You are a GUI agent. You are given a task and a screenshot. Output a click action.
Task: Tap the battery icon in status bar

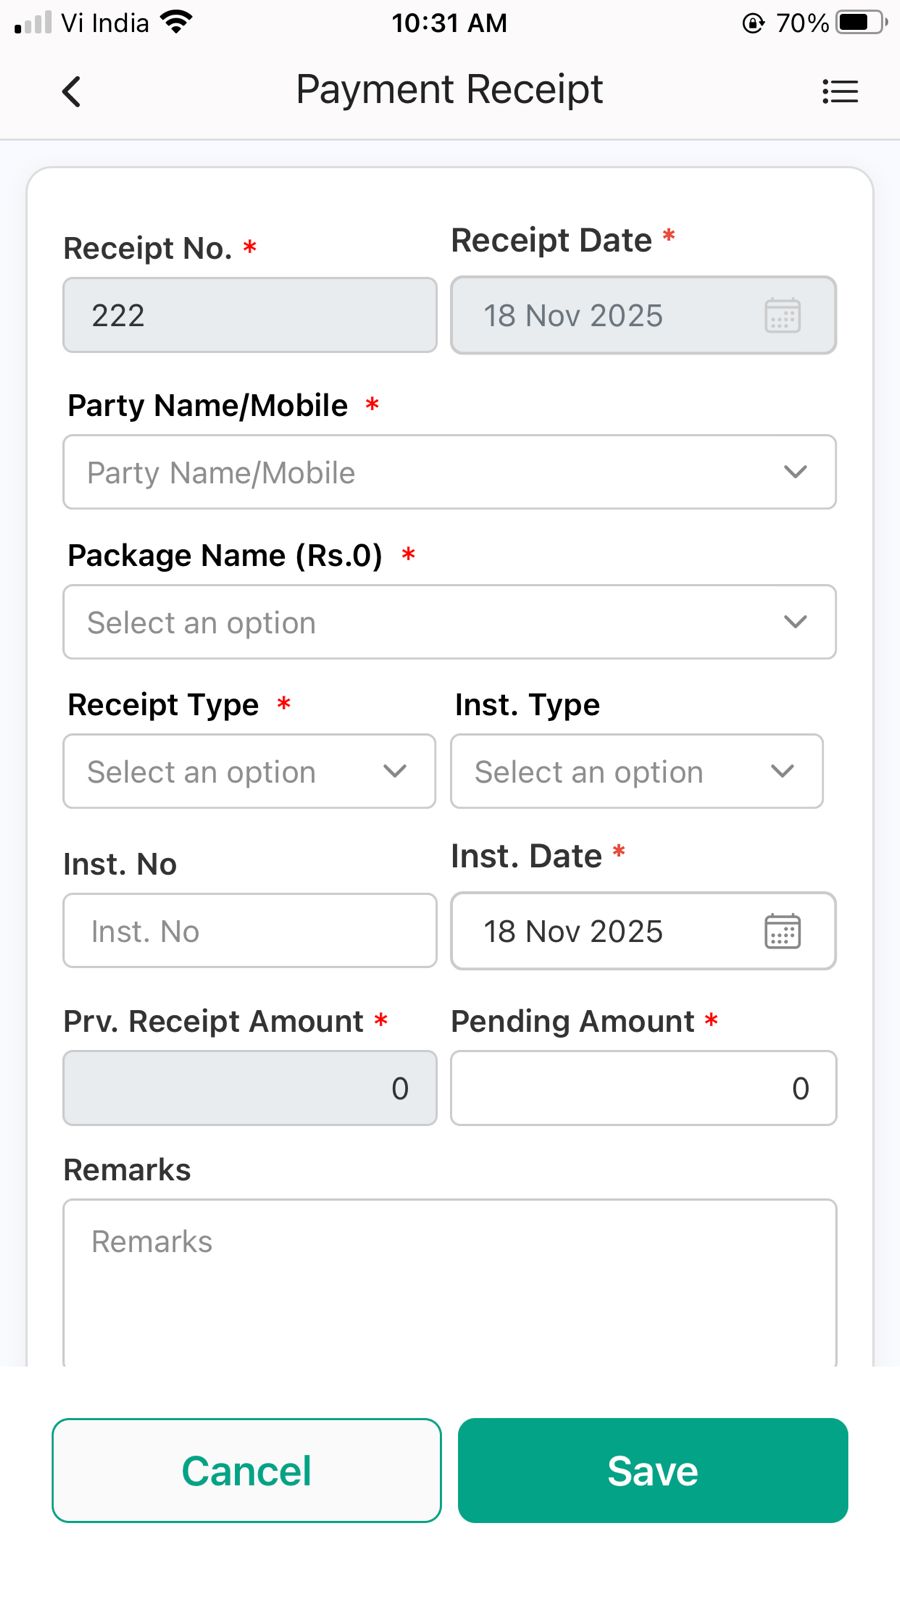(861, 22)
